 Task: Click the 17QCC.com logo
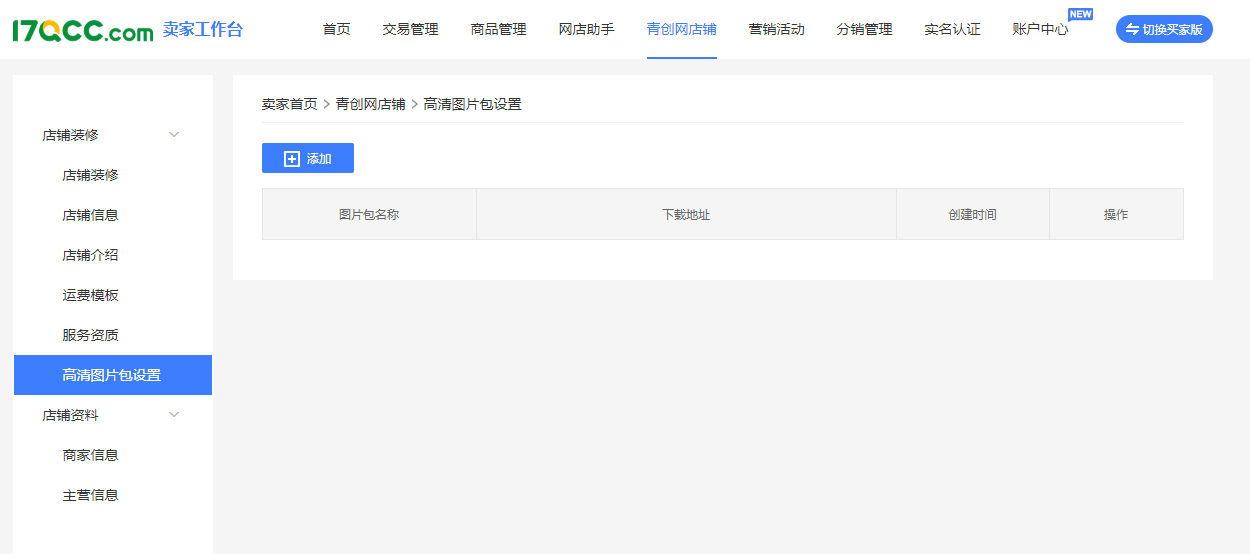[82, 30]
